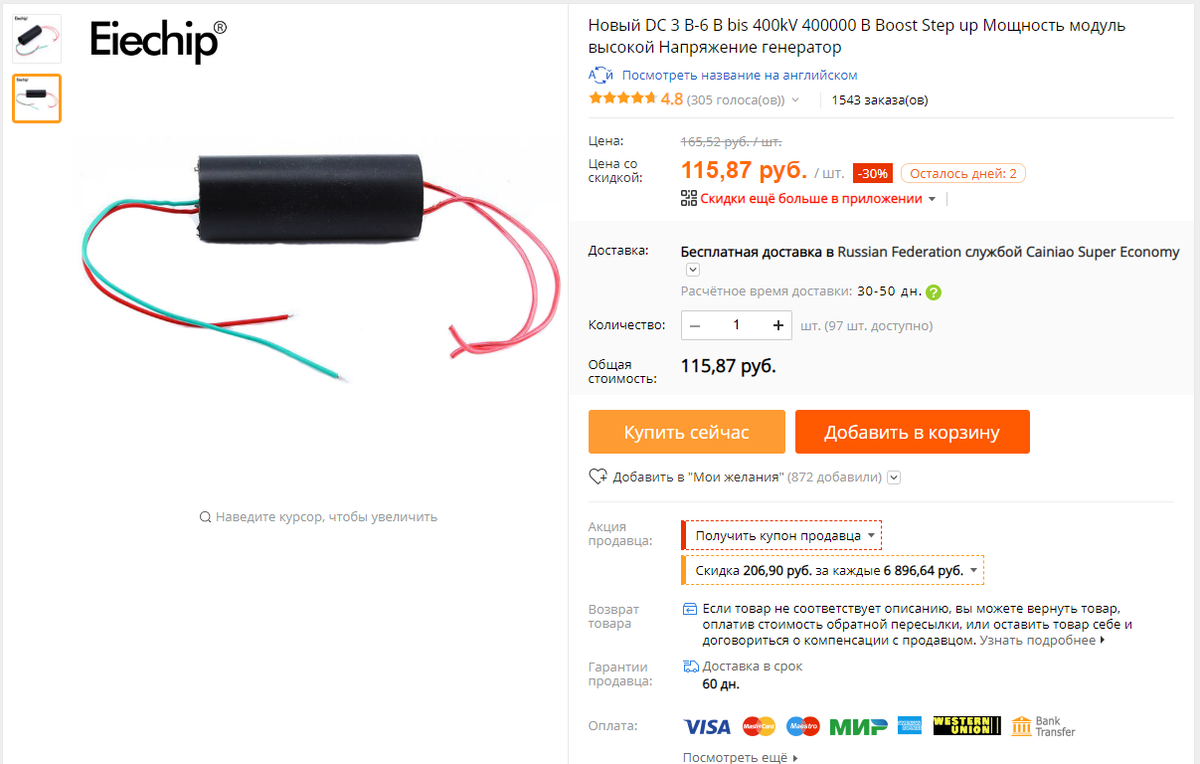
Task: Click the 'Добавить в корзину' button
Action: pyautogui.click(x=912, y=432)
